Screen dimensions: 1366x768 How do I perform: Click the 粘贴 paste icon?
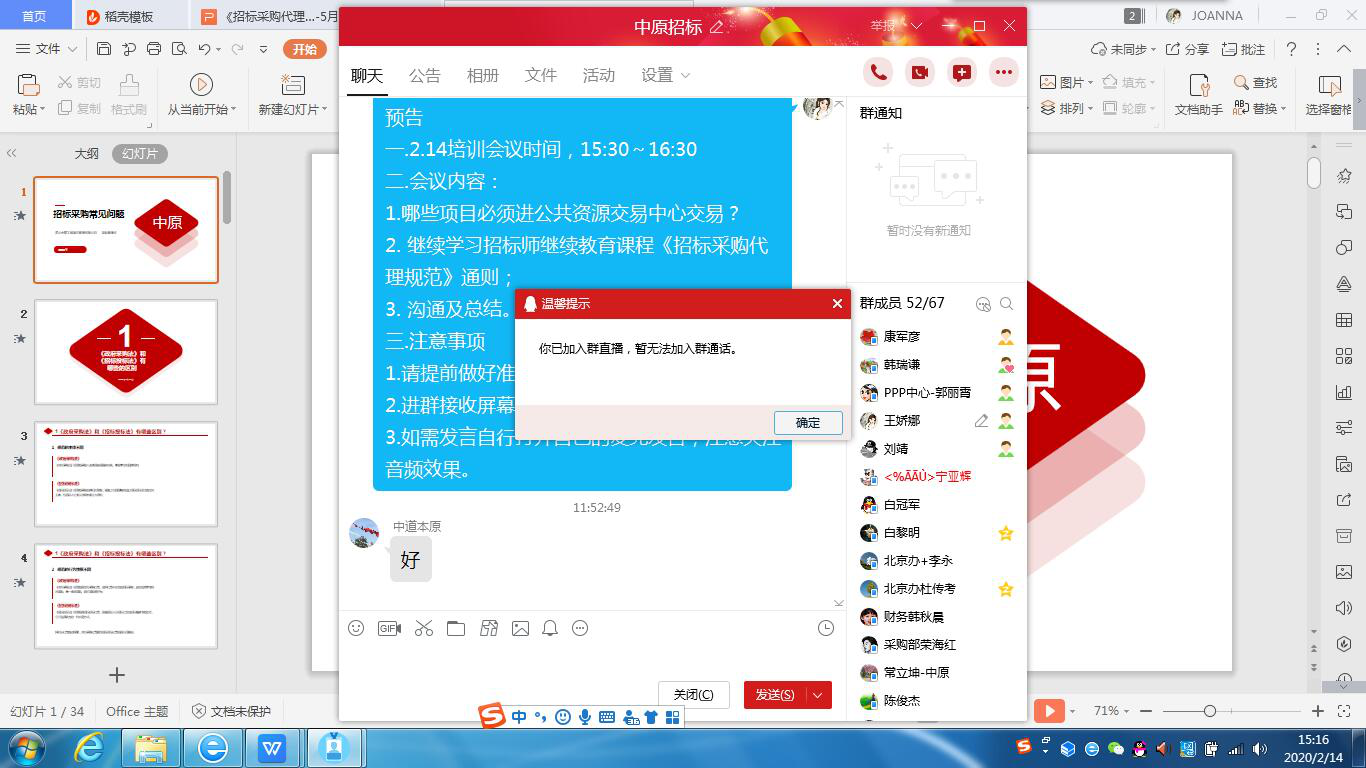tap(28, 85)
